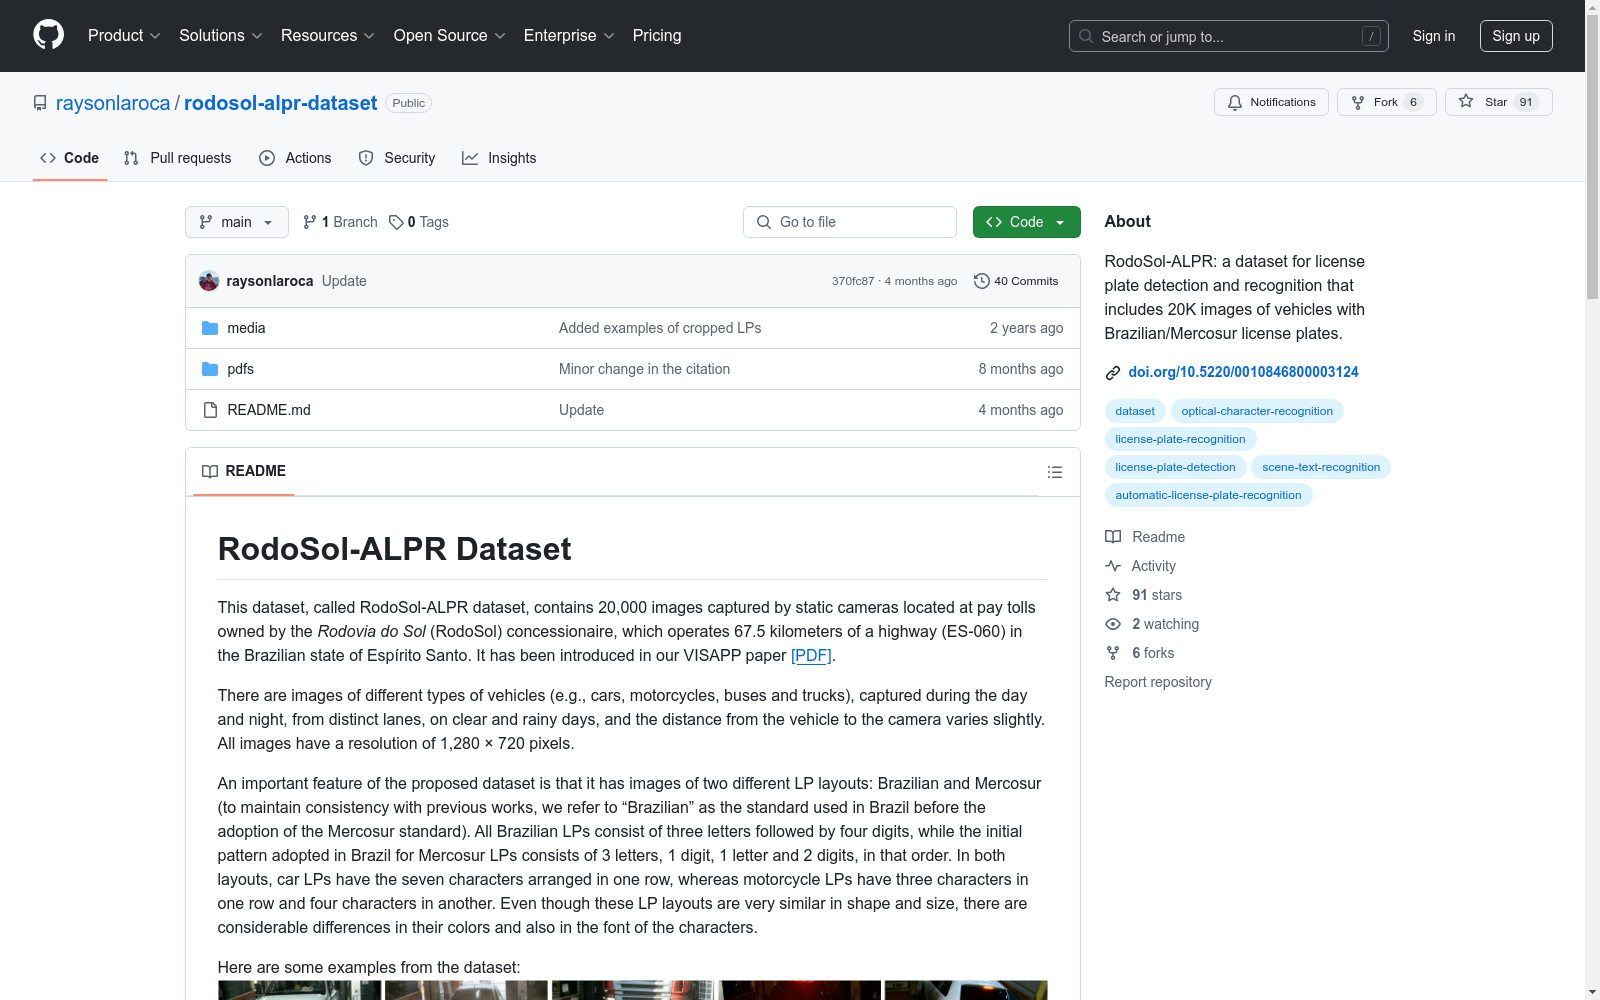Click the commit history clock icon
Image resolution: width=1600 pixels, height=1000 pixels.
pos(982,281)
